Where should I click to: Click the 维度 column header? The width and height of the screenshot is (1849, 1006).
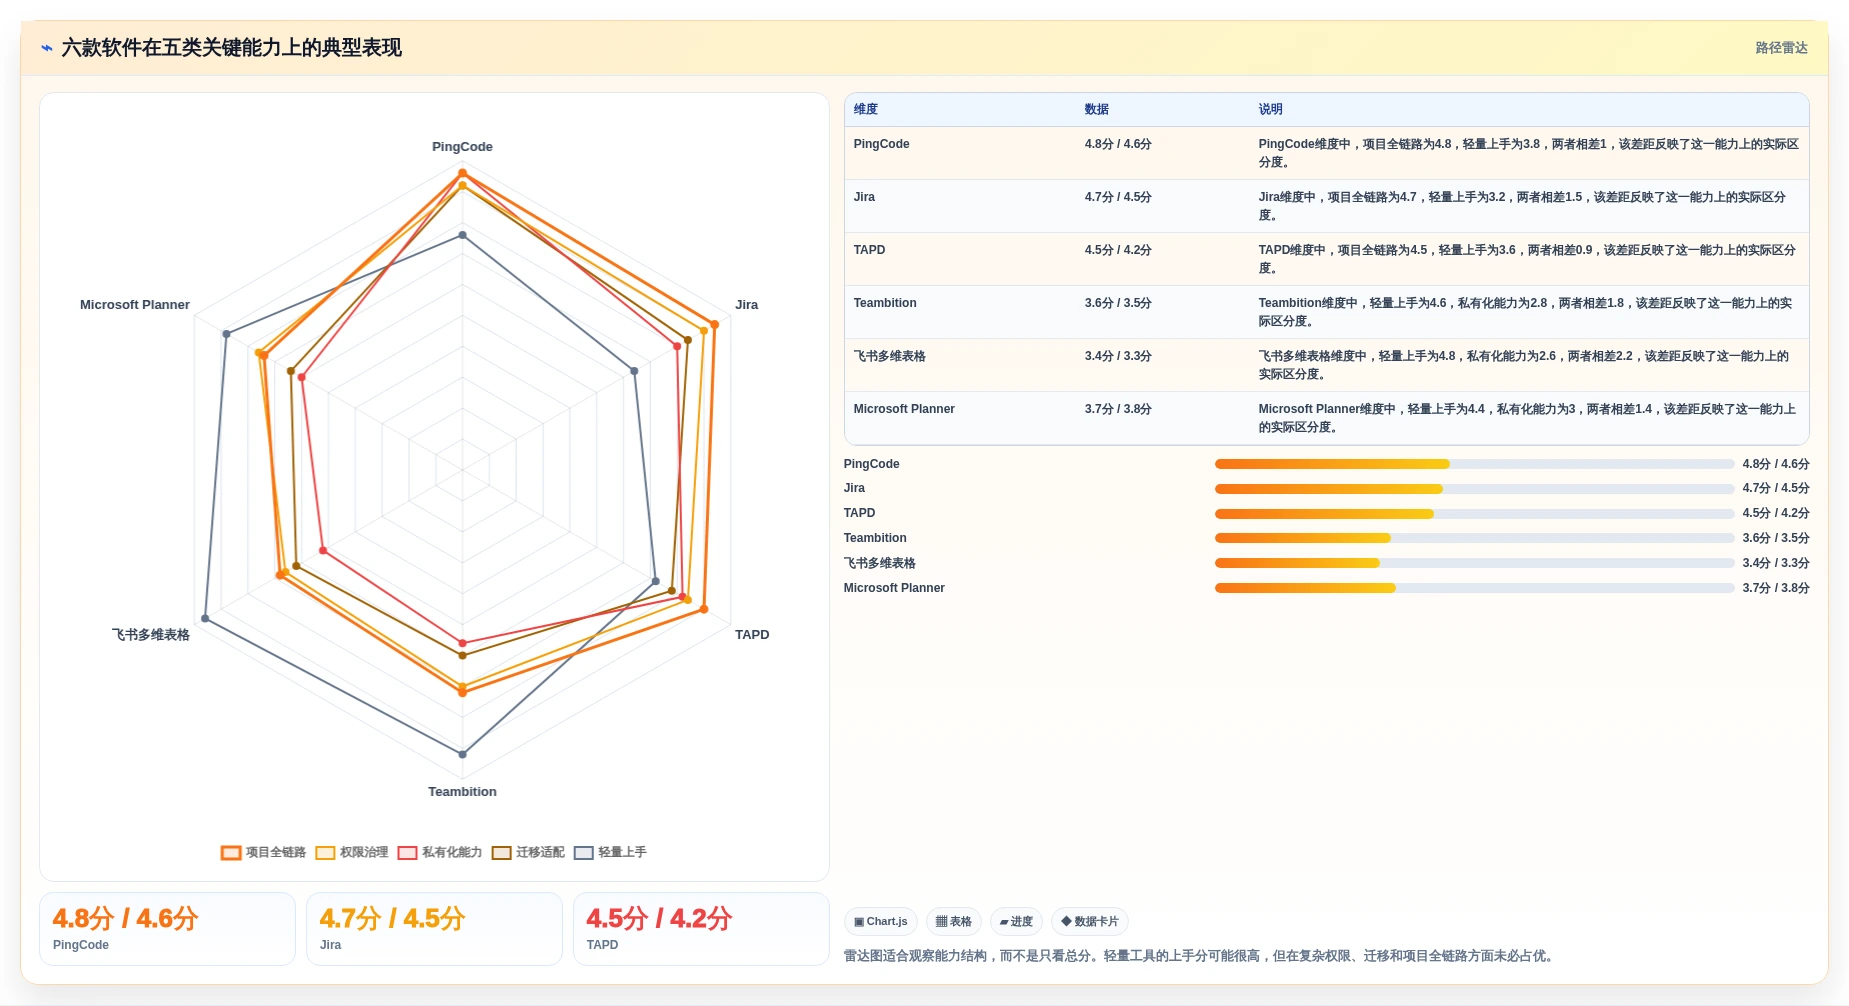[x=866, y=110]
